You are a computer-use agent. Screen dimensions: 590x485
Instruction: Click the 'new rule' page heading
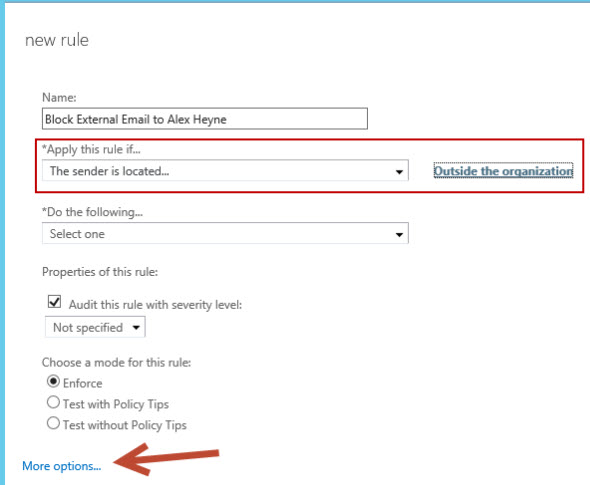(57, 40)
